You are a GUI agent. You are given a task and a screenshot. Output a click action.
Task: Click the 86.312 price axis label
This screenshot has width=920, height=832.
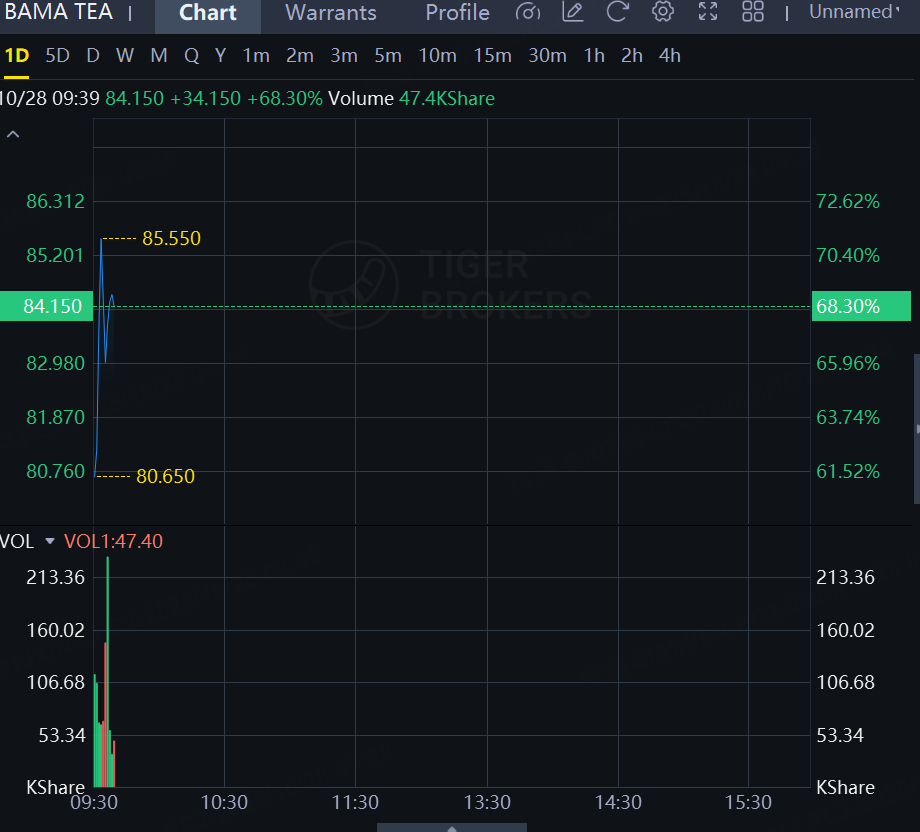56,201
